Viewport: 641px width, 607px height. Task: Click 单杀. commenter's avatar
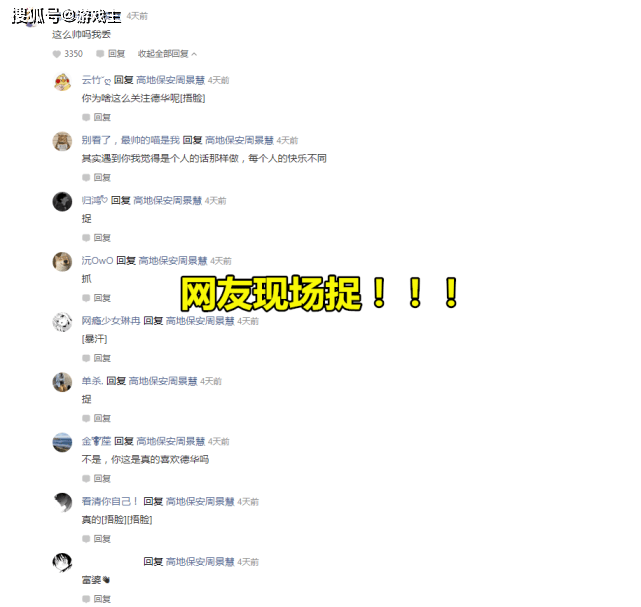(62, 382)
